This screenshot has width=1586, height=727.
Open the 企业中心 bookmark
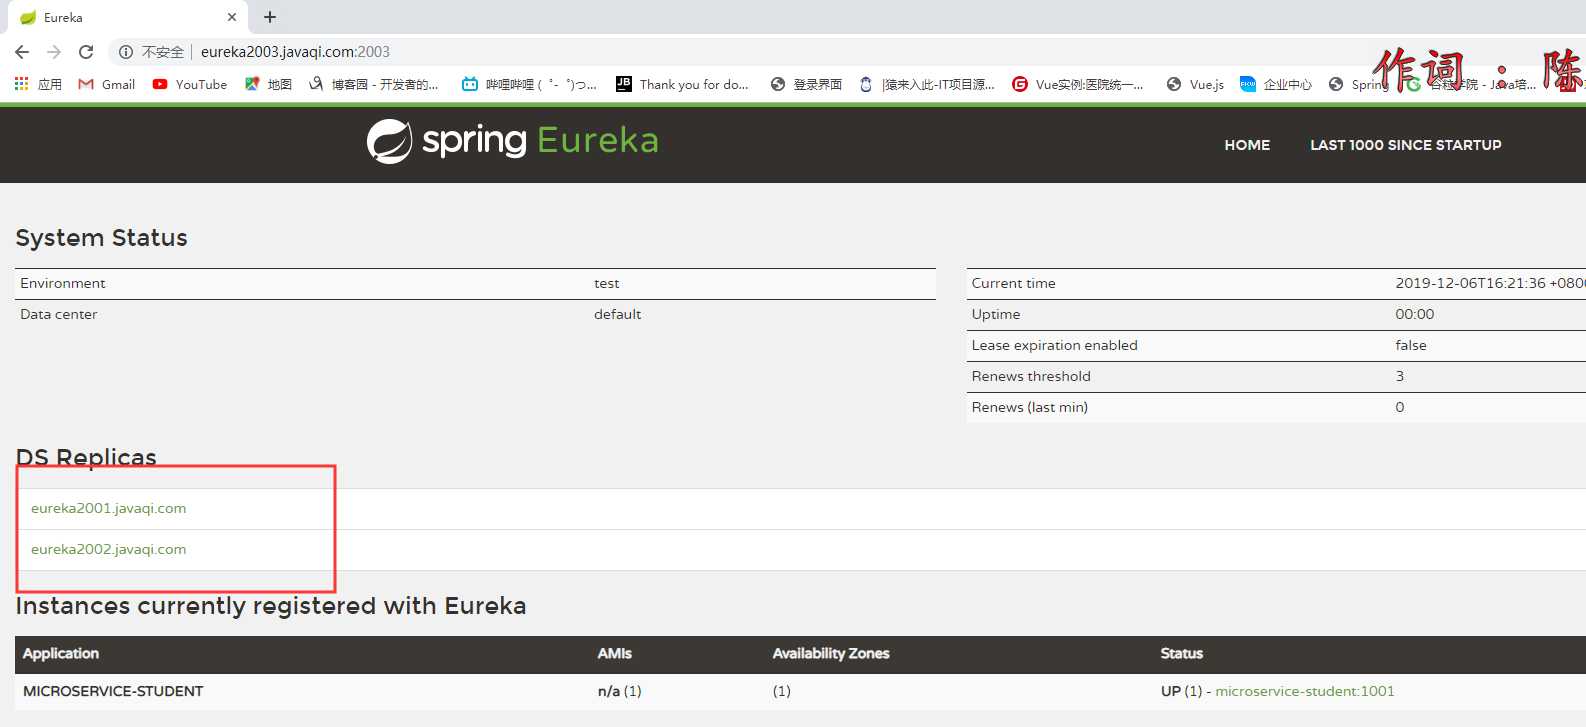click(1276, 84)
